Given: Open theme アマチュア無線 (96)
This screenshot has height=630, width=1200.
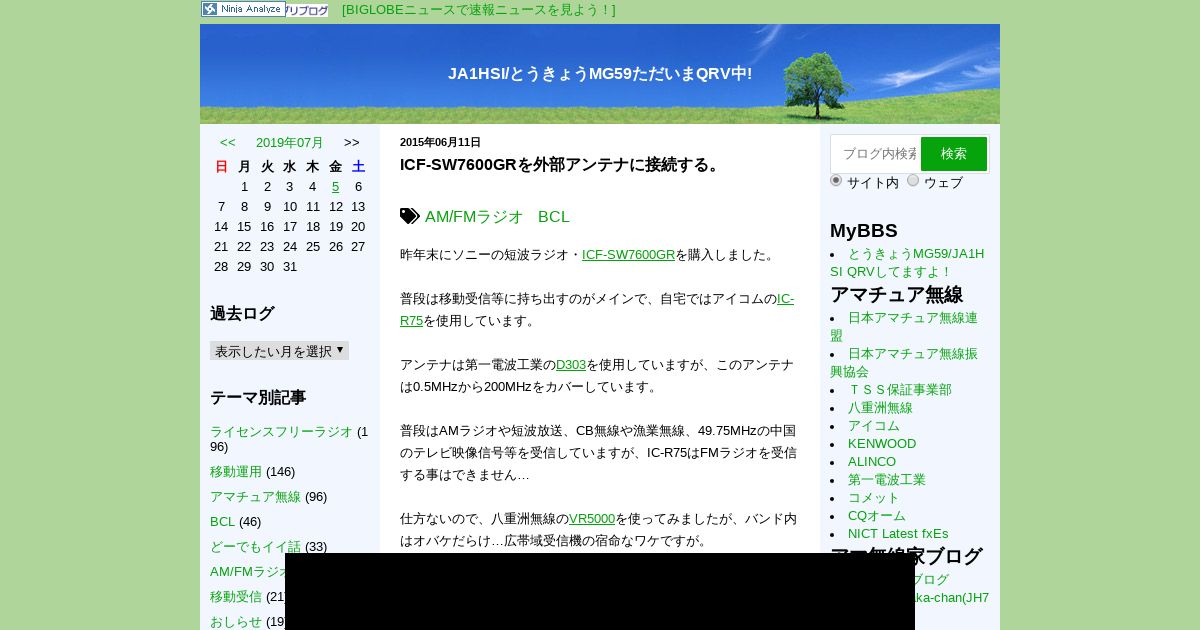Looking at the screenshot, I should click(255, 496).
